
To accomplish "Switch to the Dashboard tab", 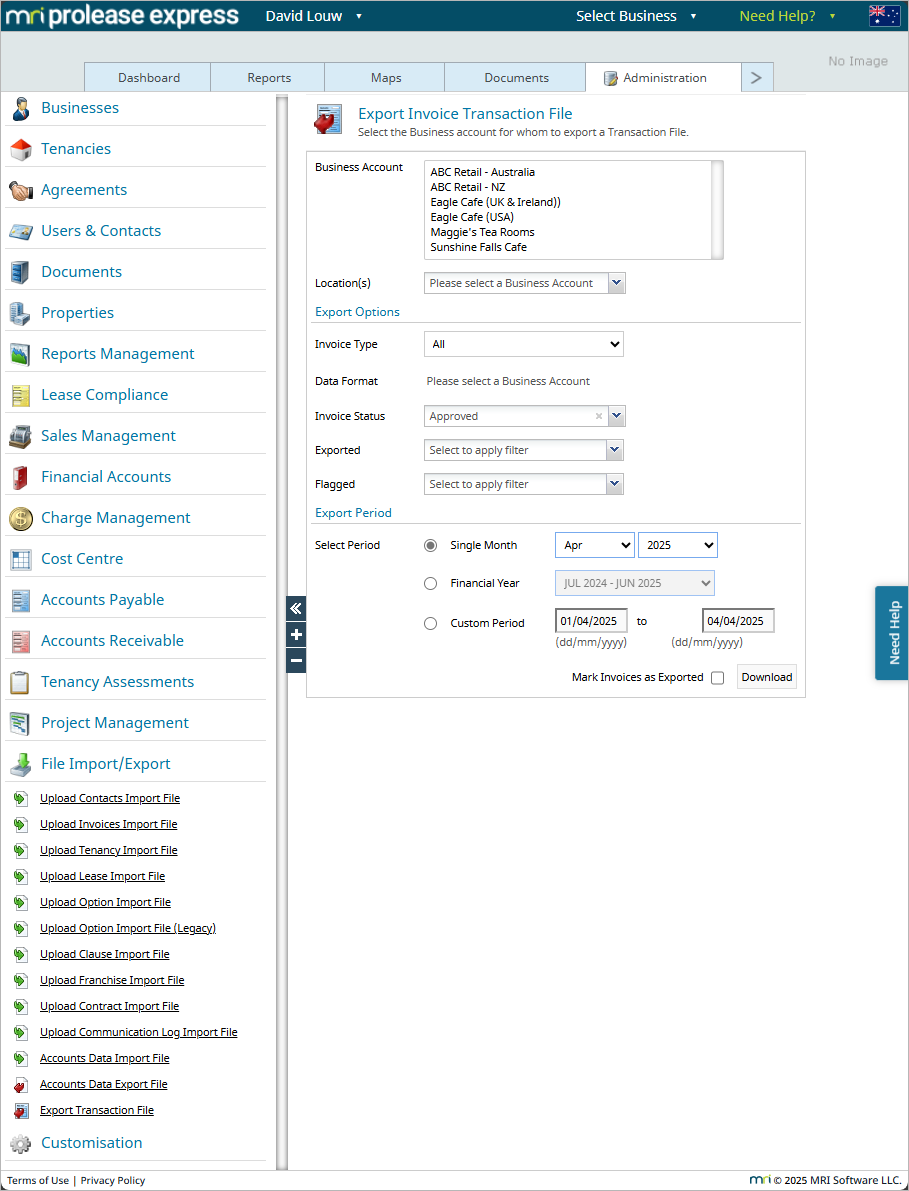I will (148, 77).
